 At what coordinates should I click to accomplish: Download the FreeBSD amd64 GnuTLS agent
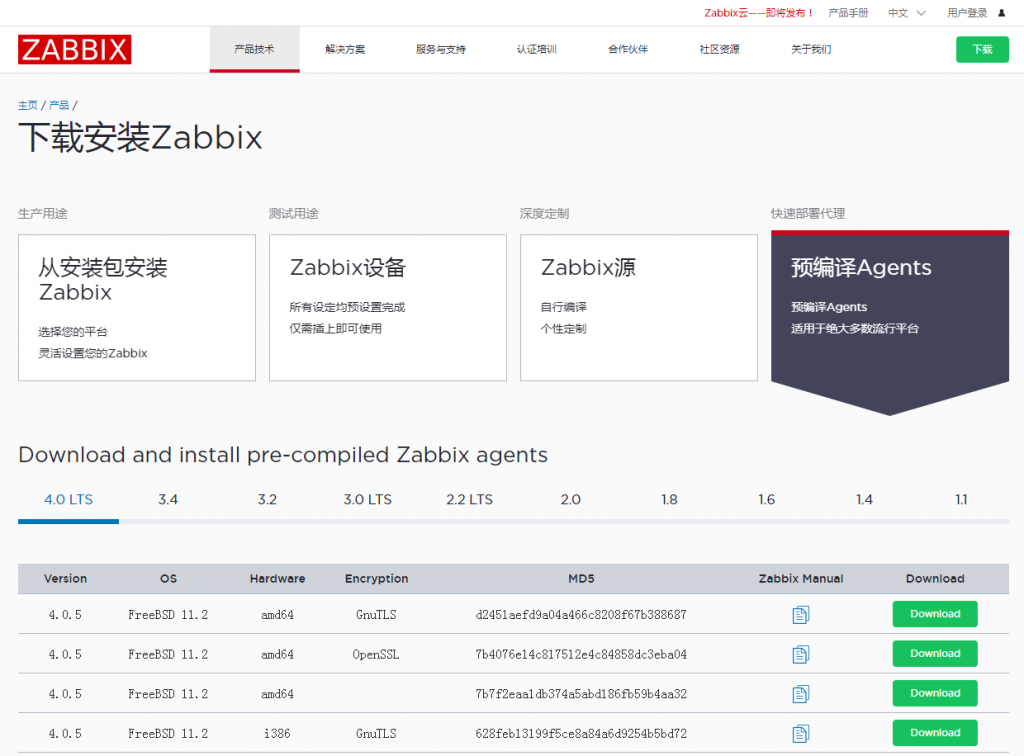tap(935, 614)
